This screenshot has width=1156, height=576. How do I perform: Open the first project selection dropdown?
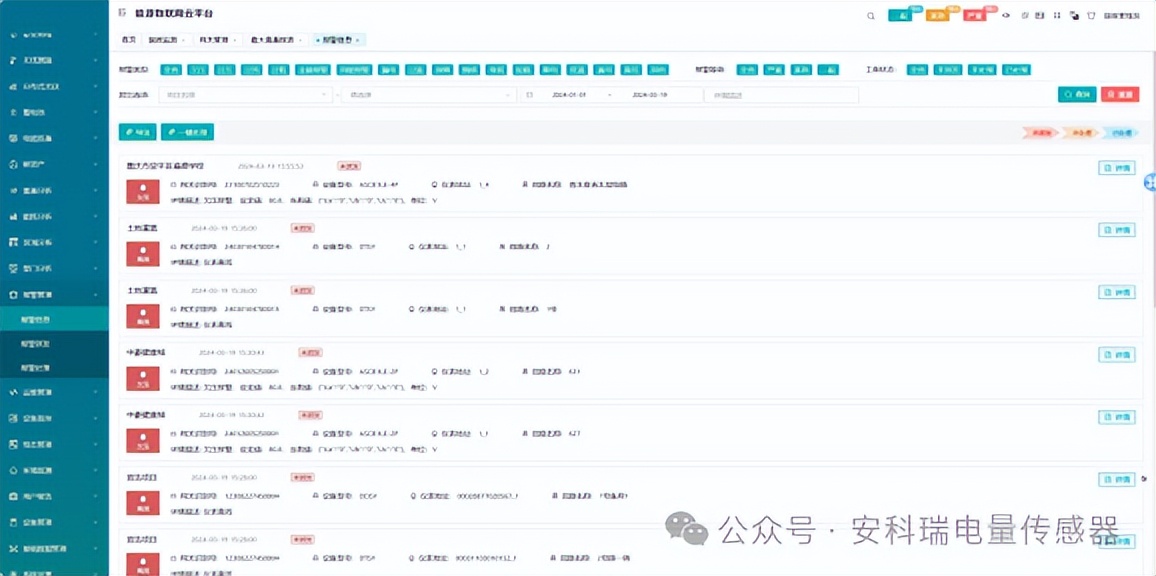click(x=246, y=95)
